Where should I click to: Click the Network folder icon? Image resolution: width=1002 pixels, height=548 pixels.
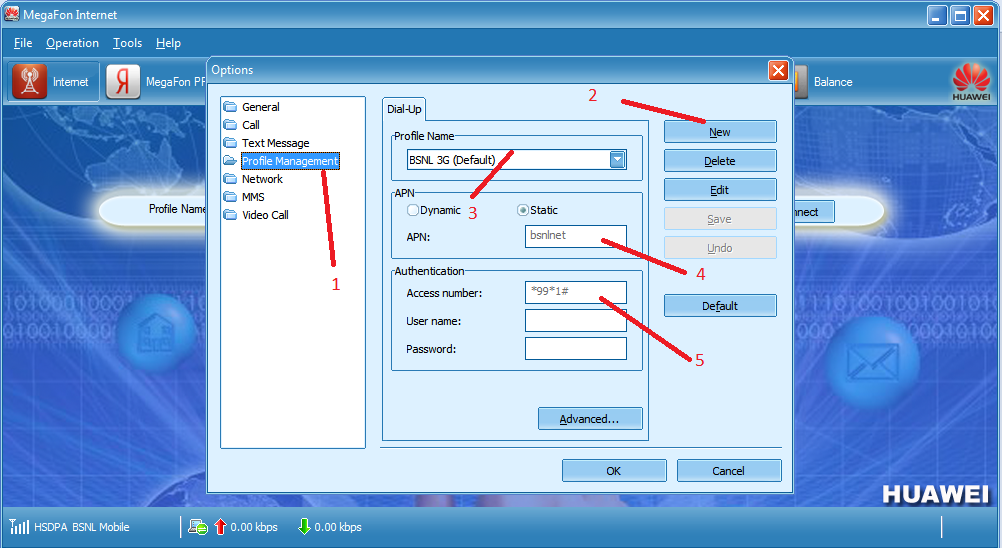click(x=230, y=179)
